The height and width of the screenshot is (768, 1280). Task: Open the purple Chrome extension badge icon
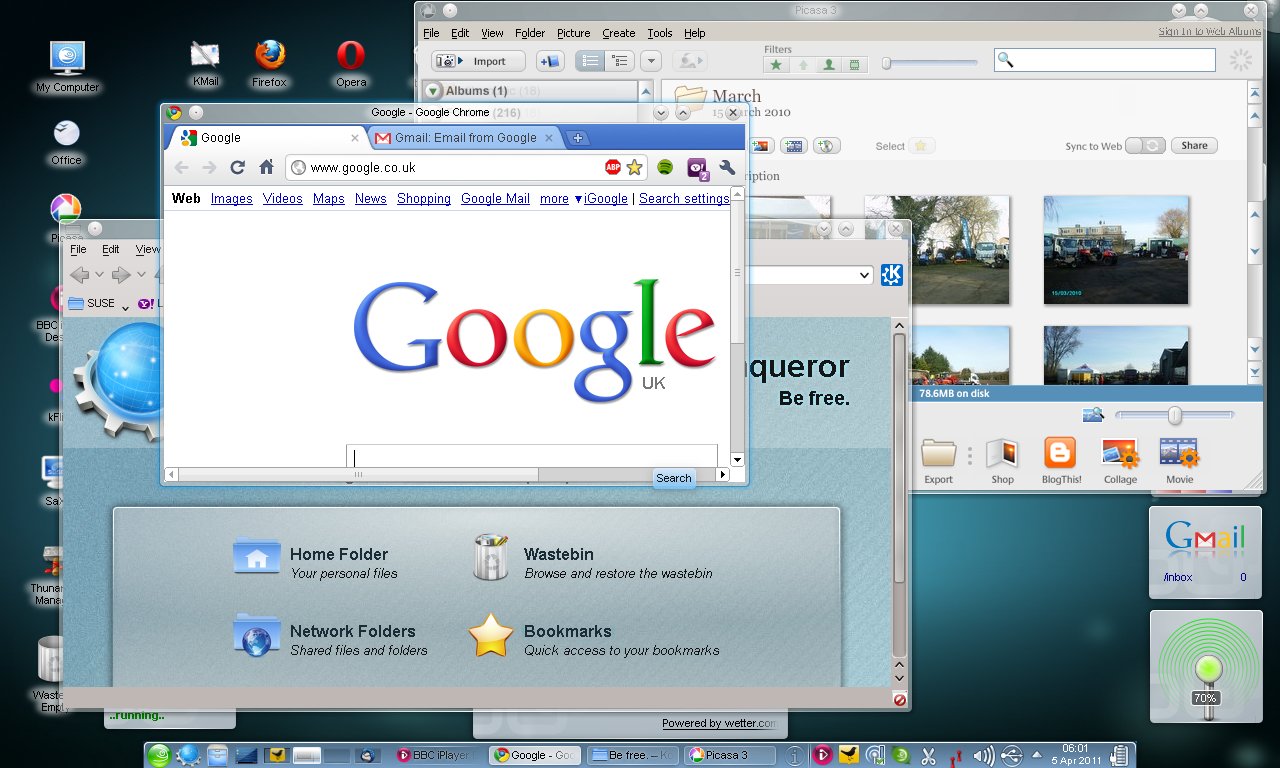[x=698, y=168]
